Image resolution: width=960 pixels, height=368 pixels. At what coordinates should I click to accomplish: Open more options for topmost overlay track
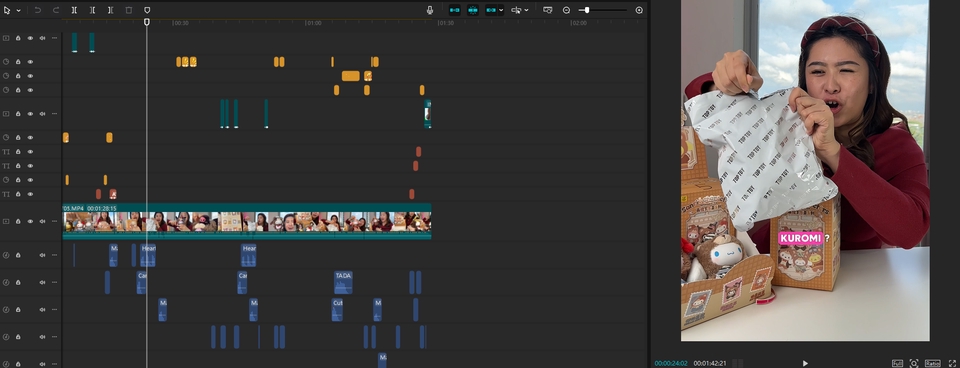54,38
